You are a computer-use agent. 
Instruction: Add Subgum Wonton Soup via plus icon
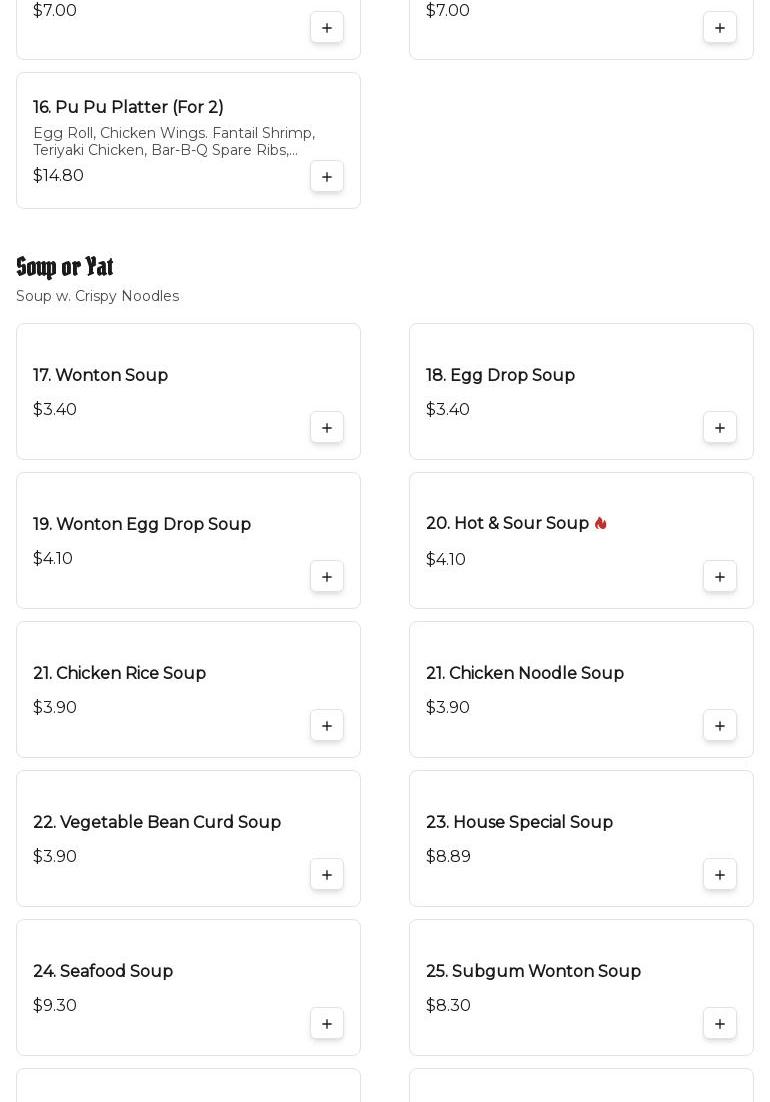click(x=720, y=1024)
